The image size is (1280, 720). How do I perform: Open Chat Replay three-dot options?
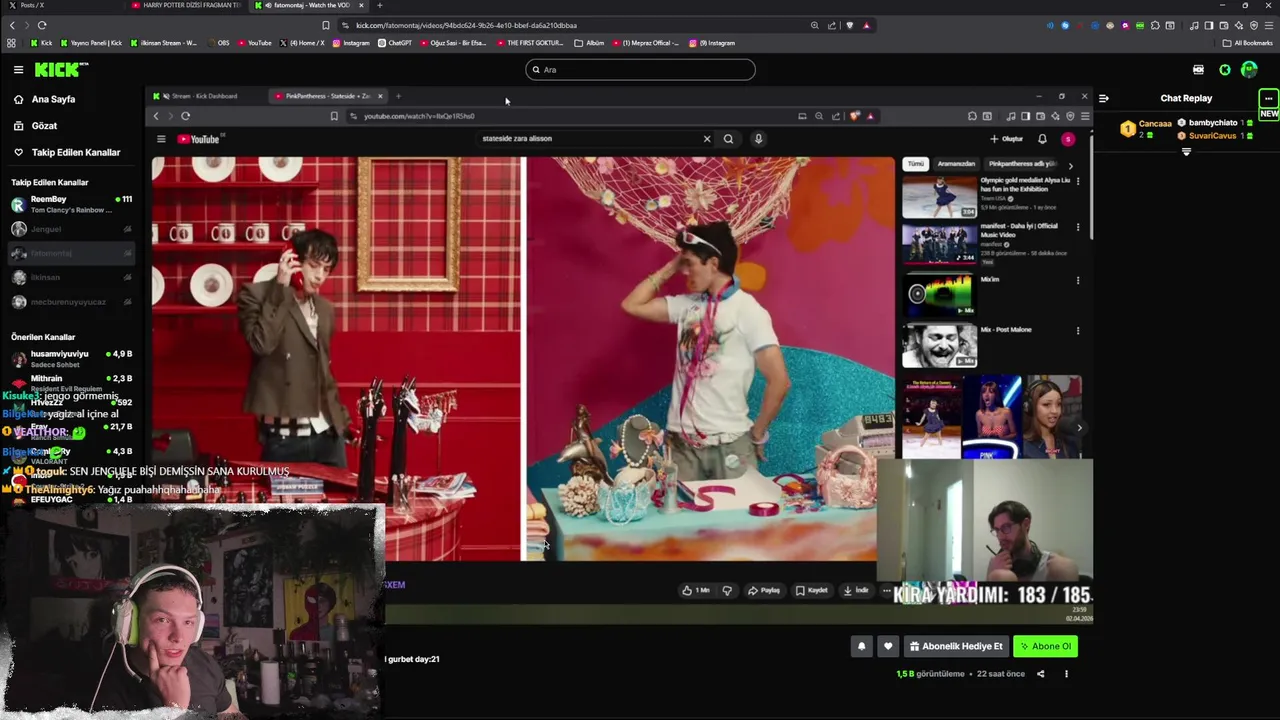1268,98
